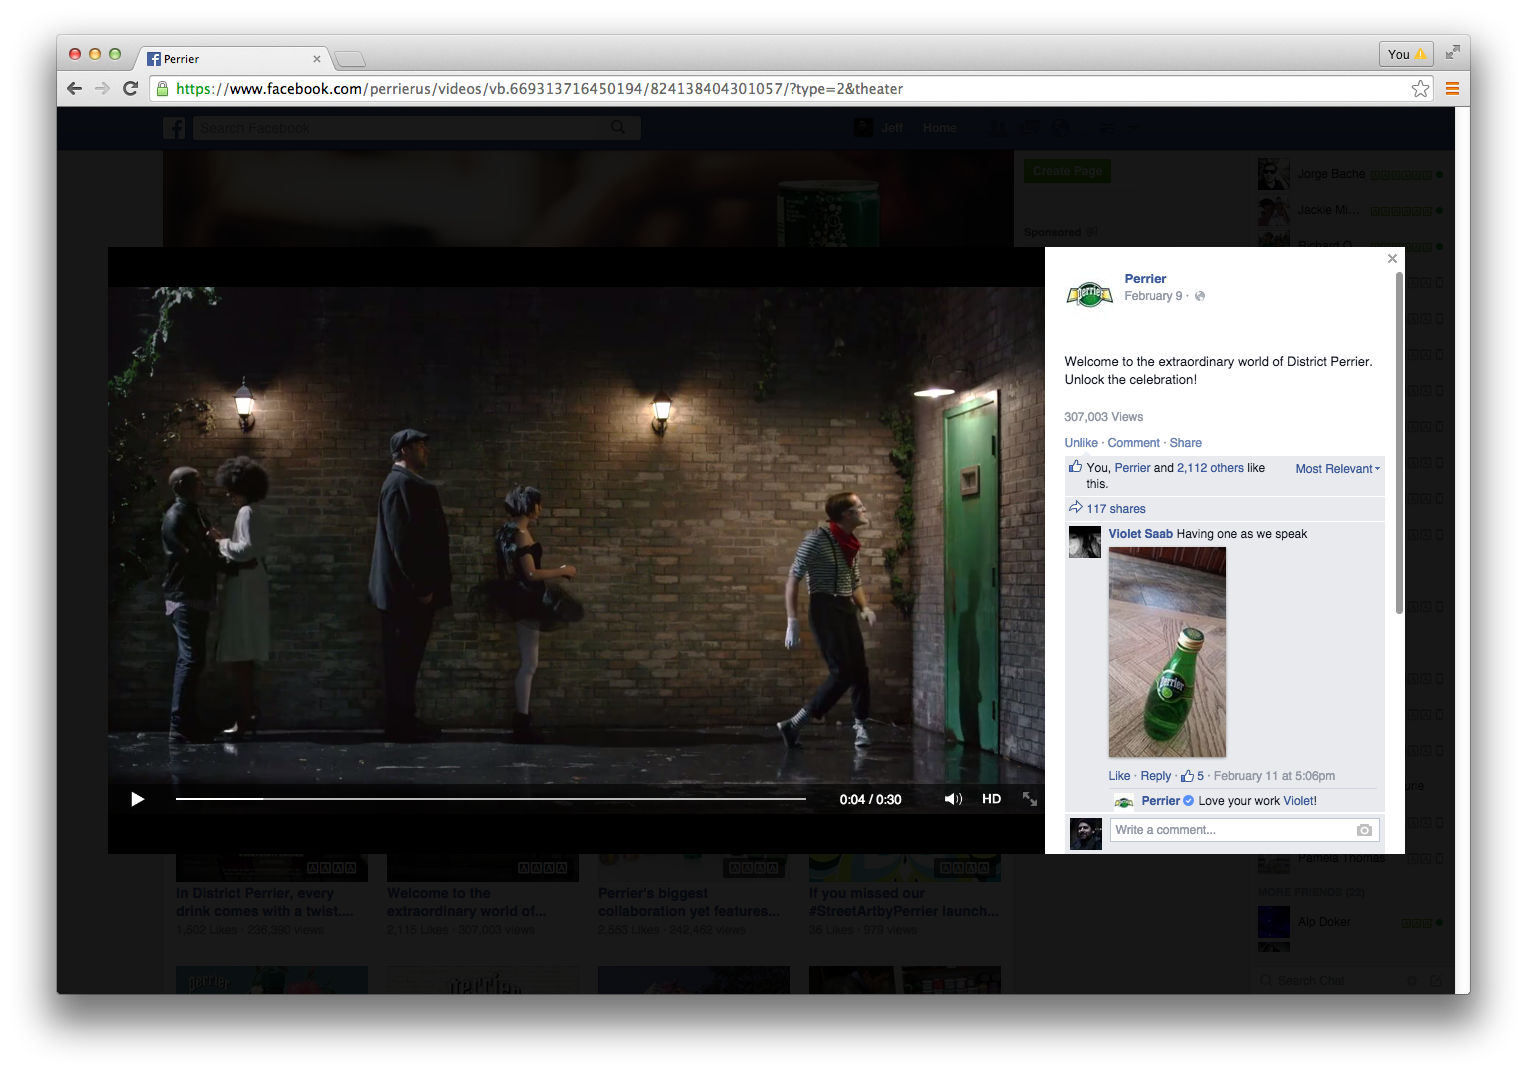This screenshot has height=1073, width=1527.
Task: Expand video to fullscreen
Action: [1029, 799]
